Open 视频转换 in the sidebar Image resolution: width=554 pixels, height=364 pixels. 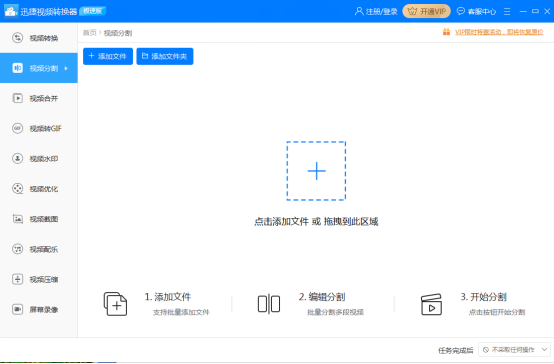[x=39, y=38]
